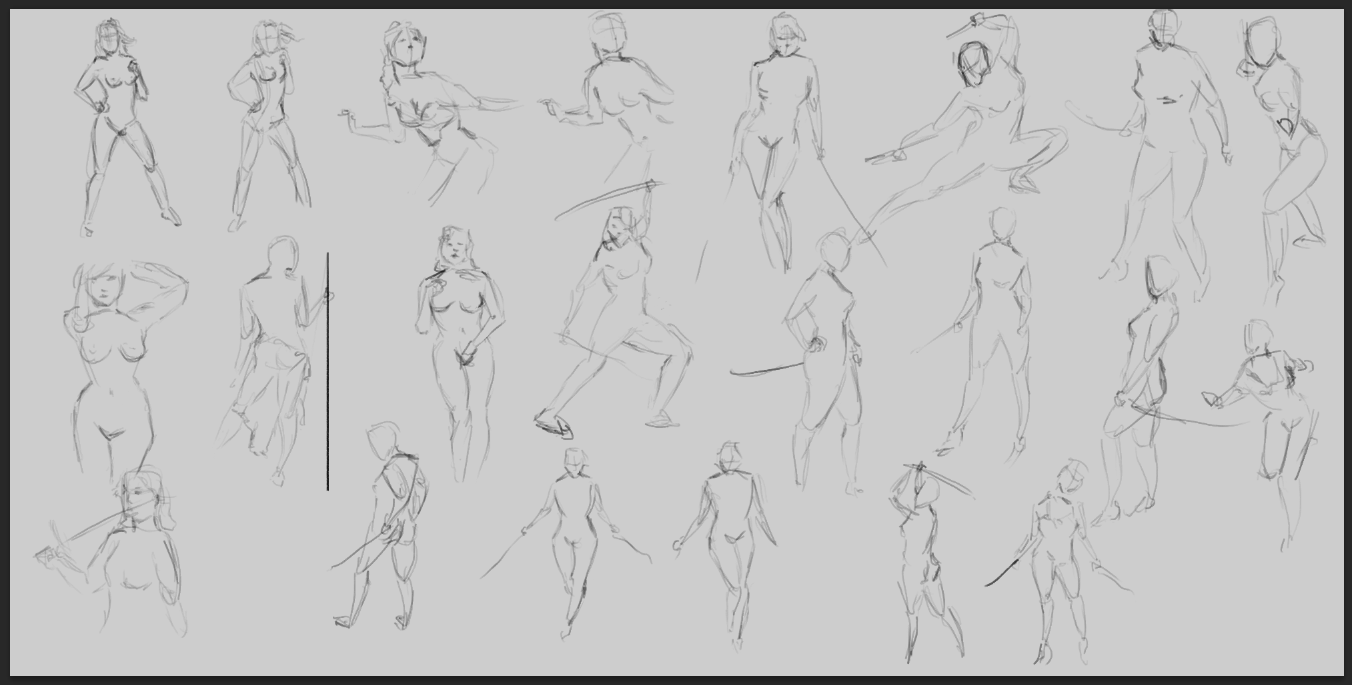The image size is (1352, 685).
Task: Click the standing figure with both hands on hips
Action: point(128,127)
